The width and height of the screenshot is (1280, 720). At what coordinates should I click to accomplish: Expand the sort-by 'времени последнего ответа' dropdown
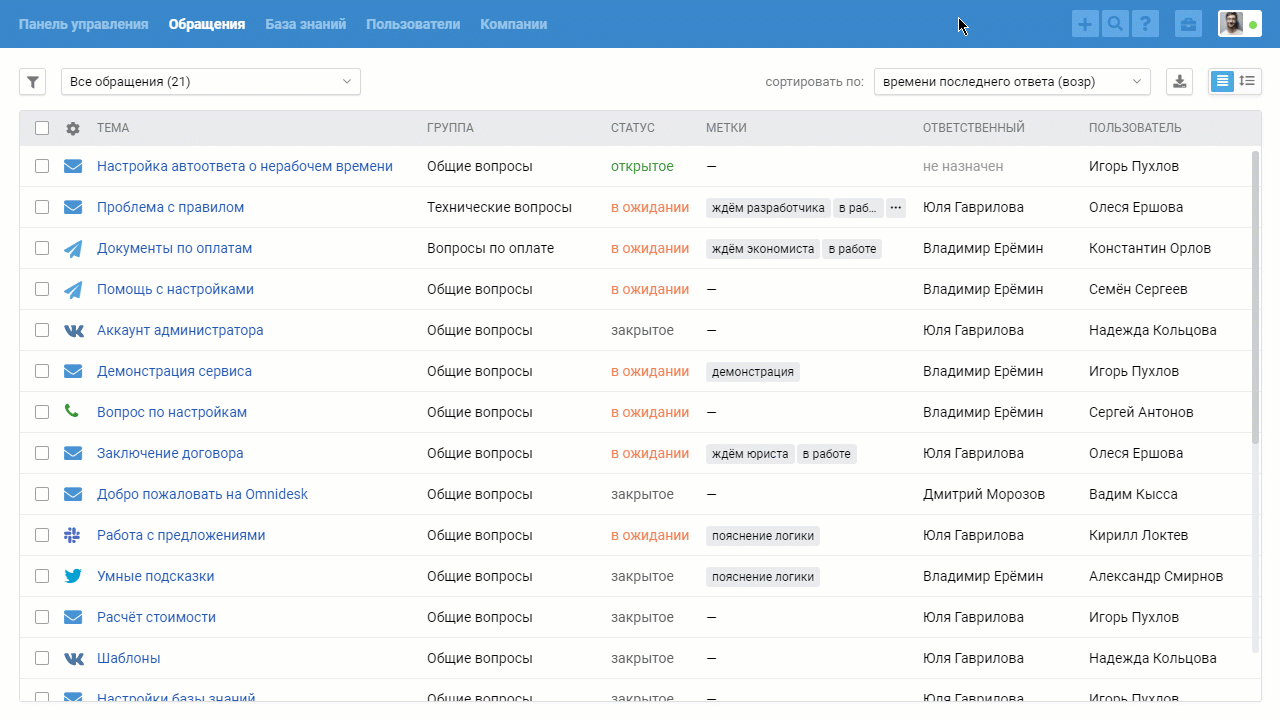pyautogui.click(x=1011, y=82)
